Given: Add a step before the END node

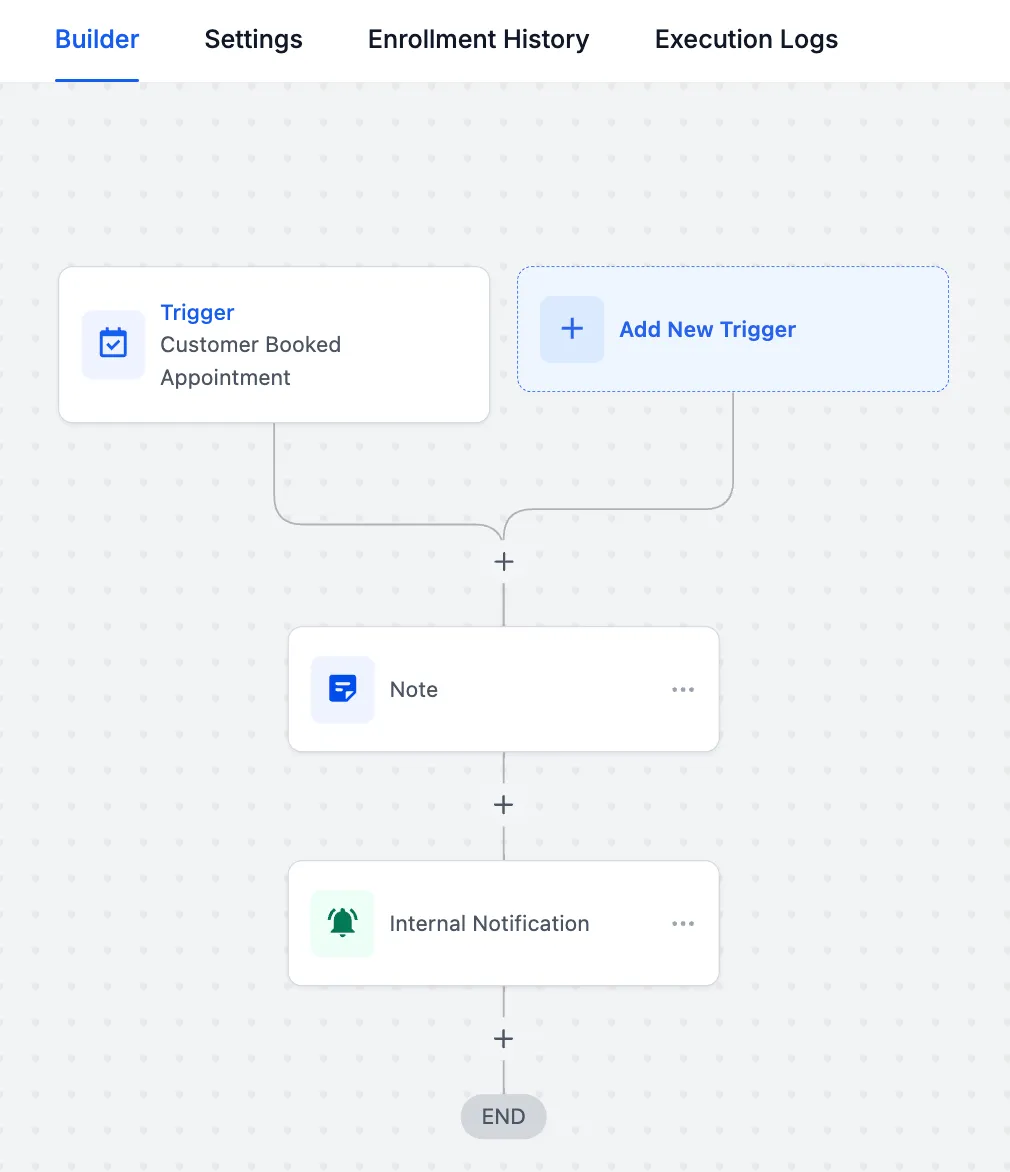Looking at the screenshot, I should (504, 1039).
